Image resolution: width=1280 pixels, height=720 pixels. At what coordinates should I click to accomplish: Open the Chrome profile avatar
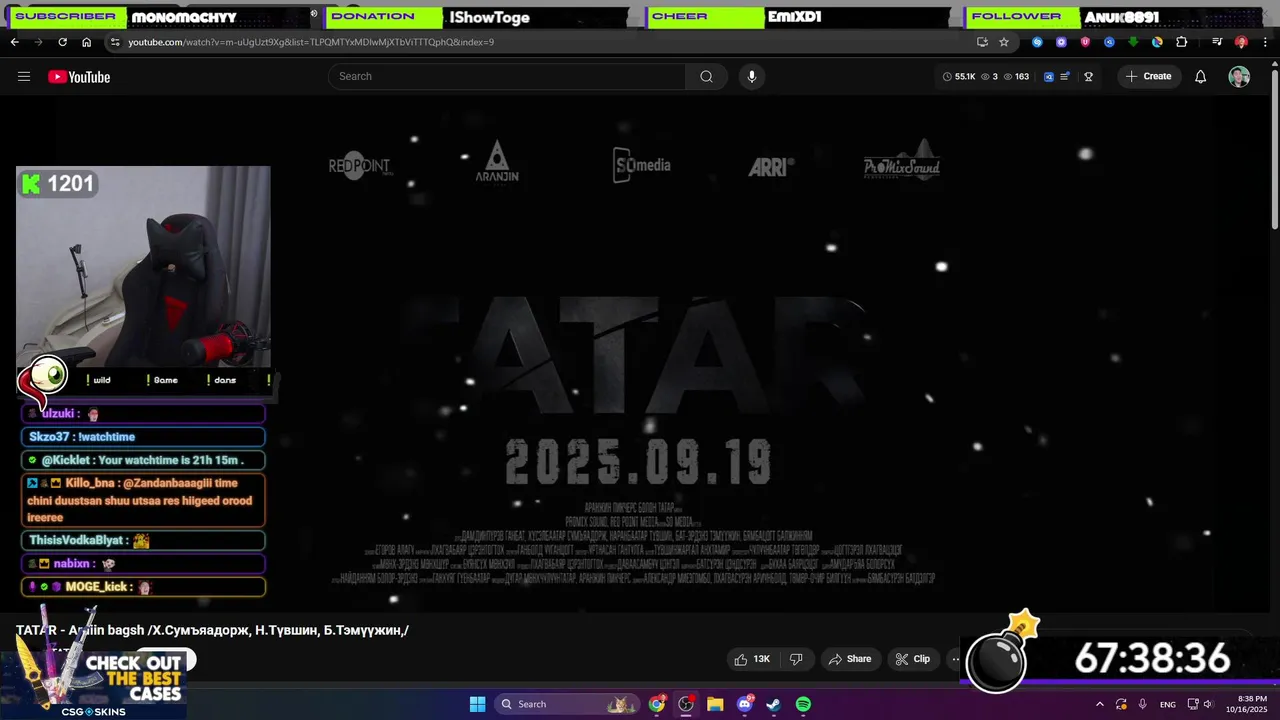click(x=1241, y=42)
